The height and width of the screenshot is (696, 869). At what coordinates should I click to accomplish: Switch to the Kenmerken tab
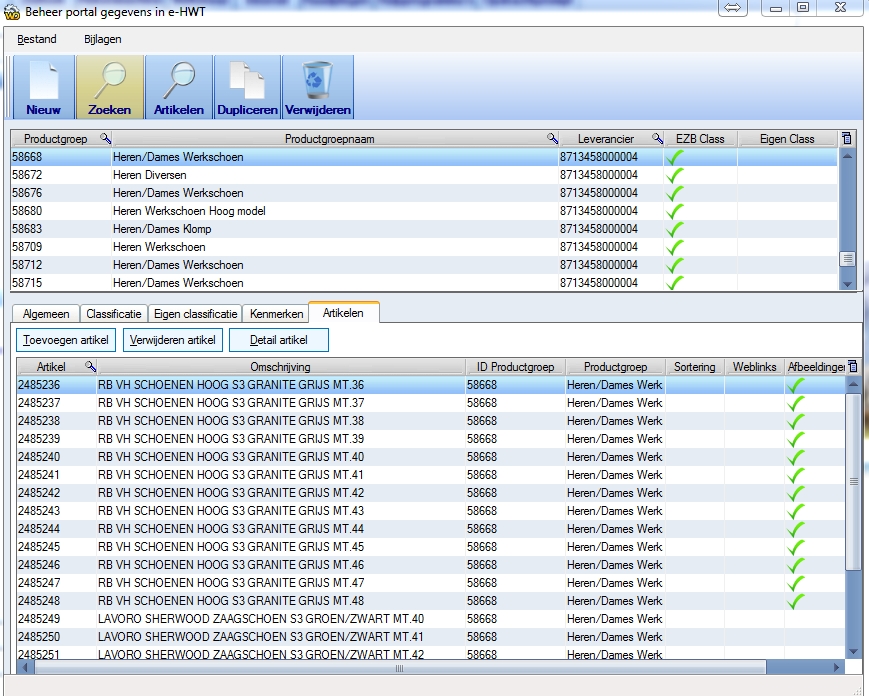click(x=276, y=314)
